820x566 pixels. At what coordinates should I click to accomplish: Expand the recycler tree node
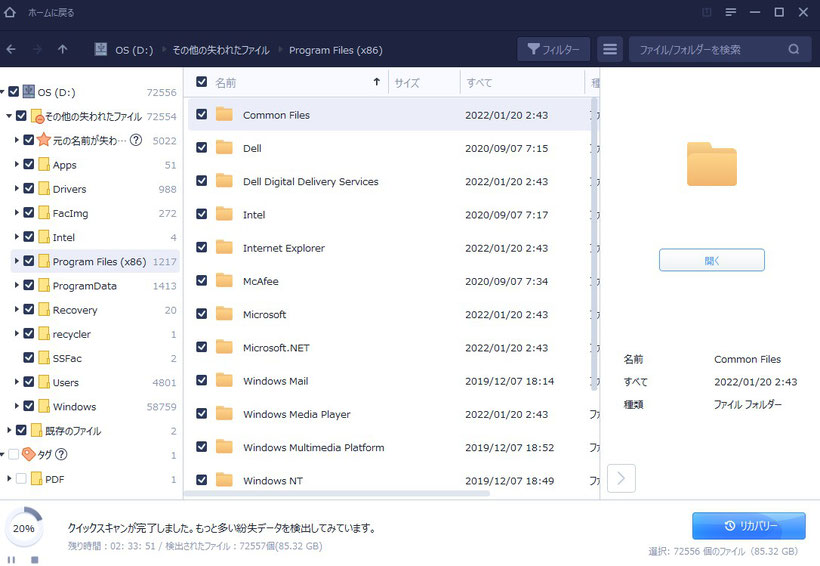(16, 333)
